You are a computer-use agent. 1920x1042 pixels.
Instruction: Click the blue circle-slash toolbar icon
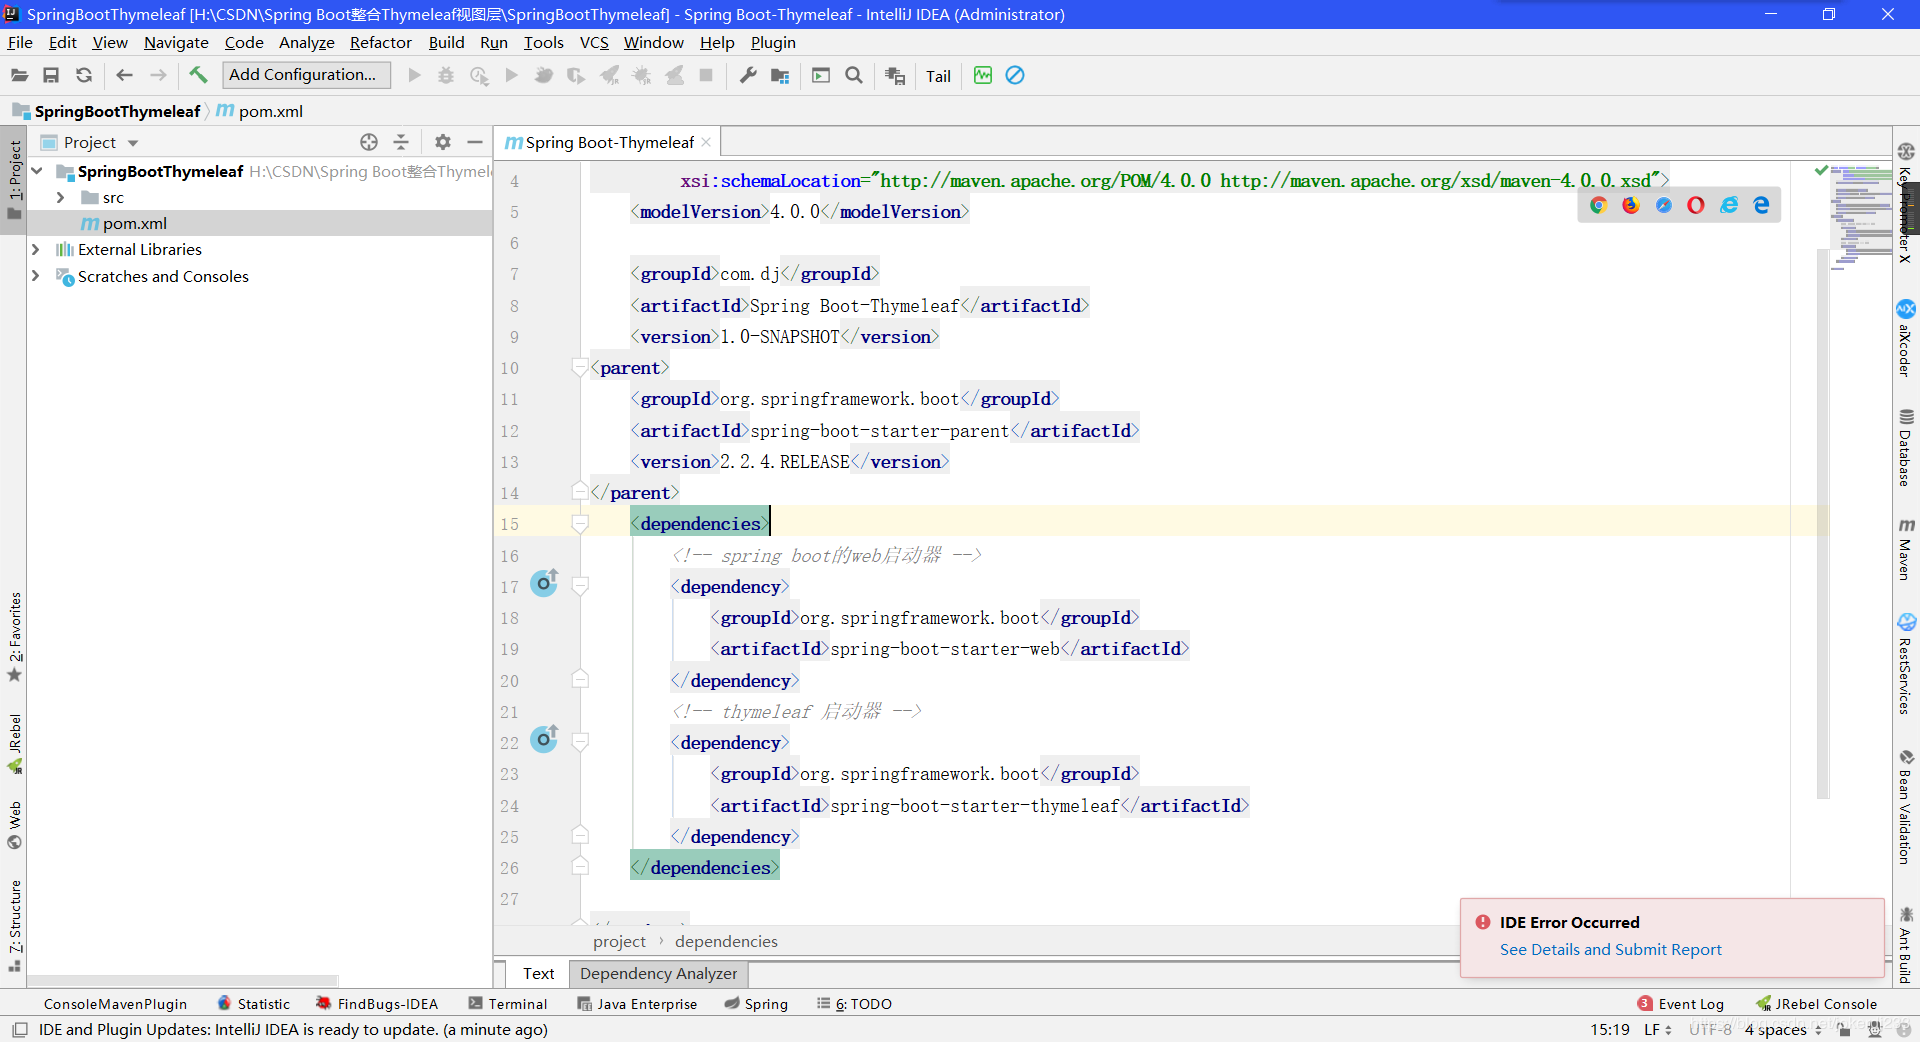point(1015,75)
